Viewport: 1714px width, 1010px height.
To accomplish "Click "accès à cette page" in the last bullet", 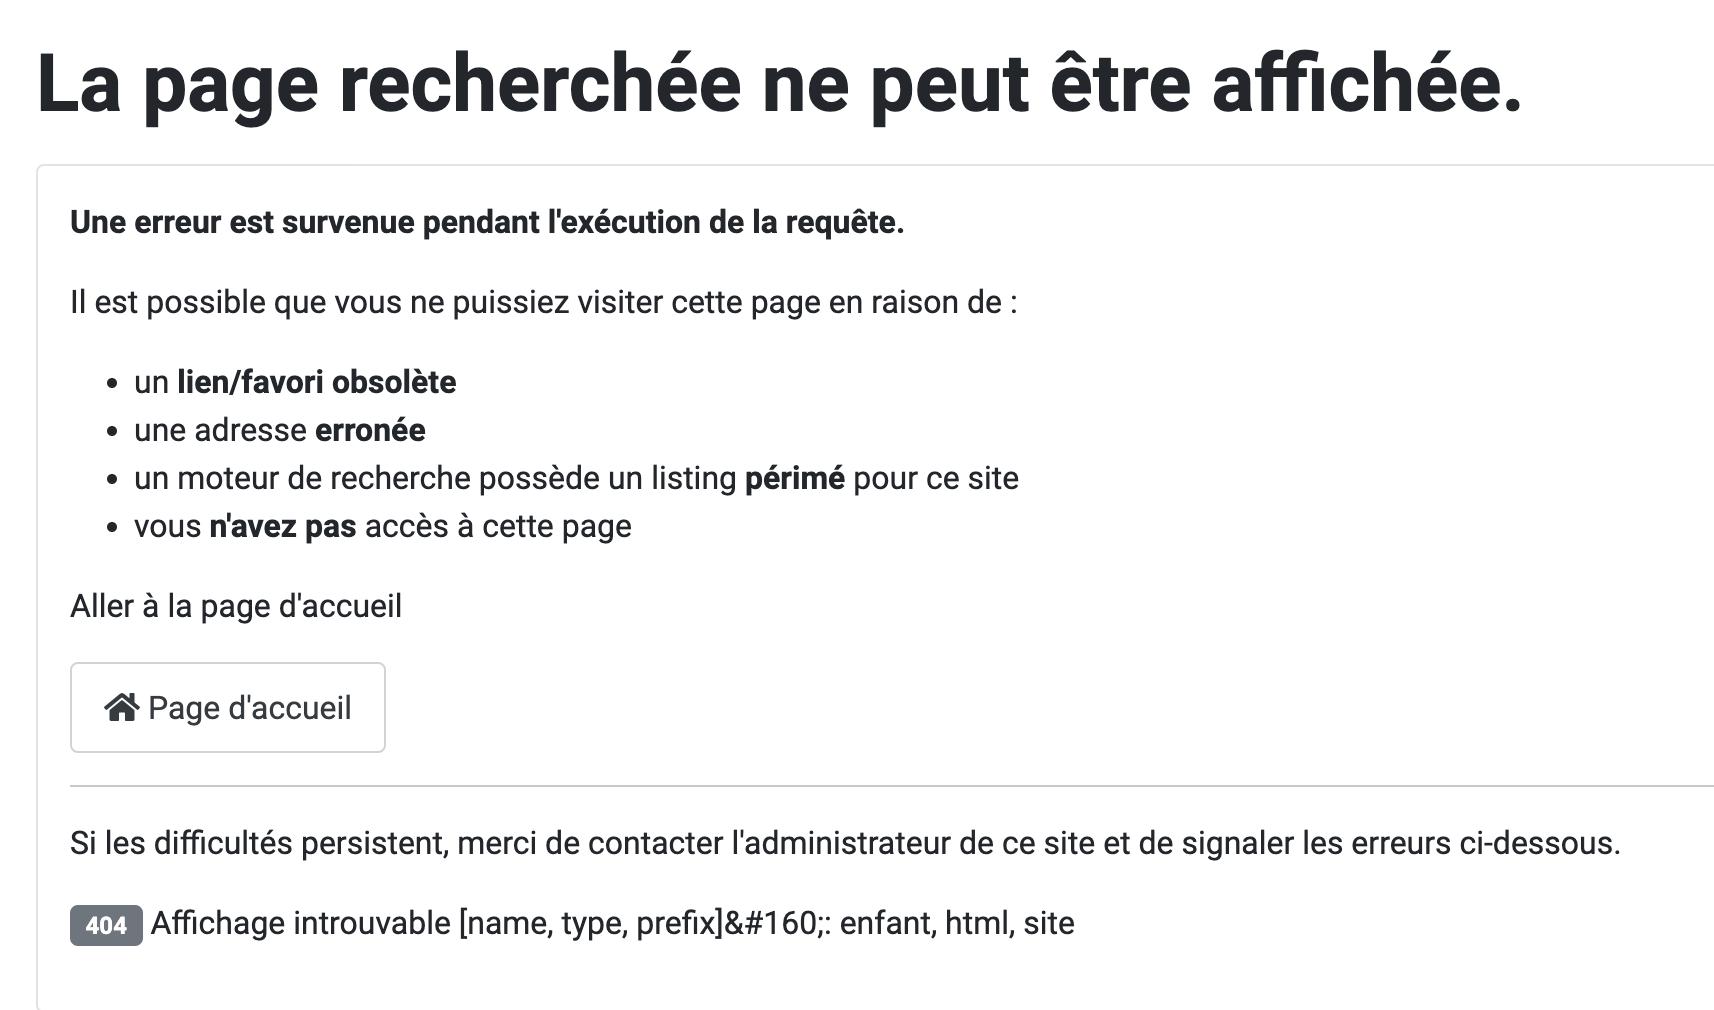I will click(498, 526).
